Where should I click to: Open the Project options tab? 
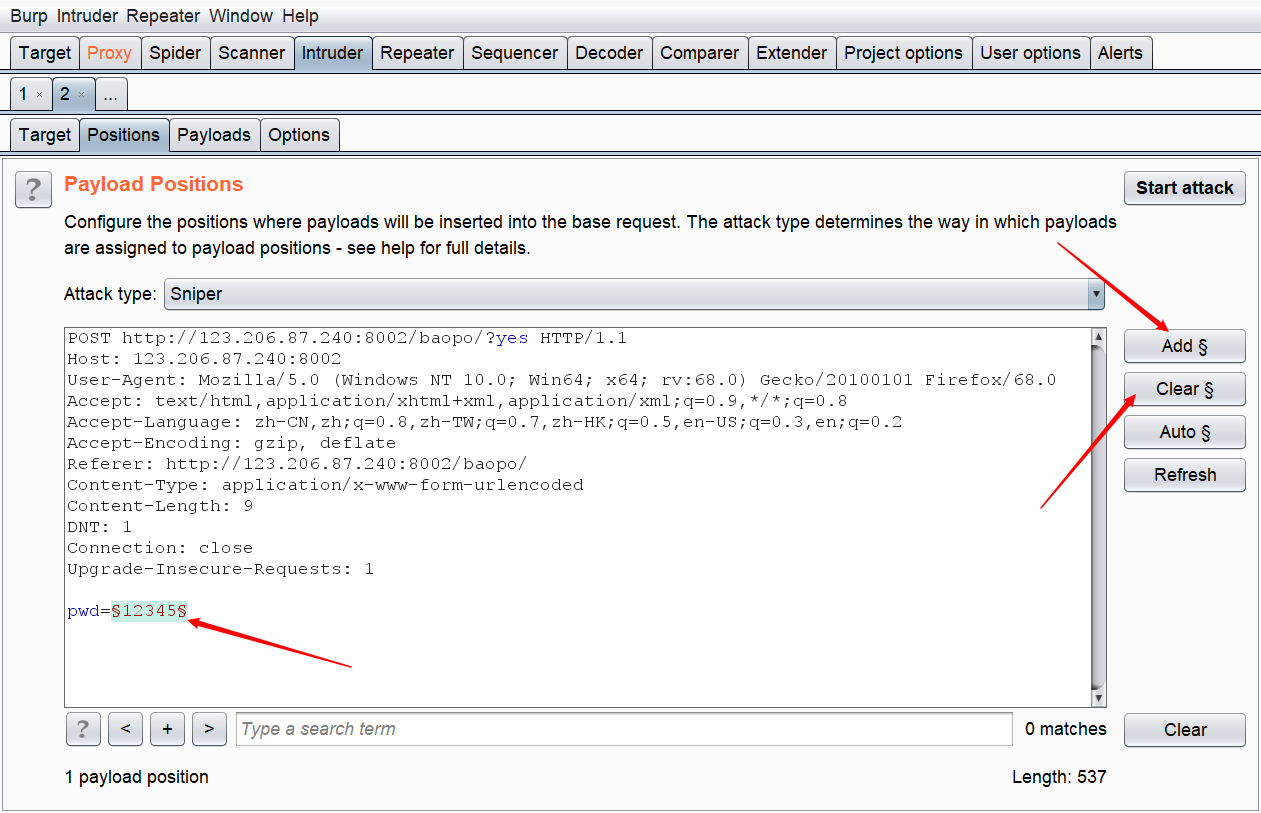click(904, 53)
